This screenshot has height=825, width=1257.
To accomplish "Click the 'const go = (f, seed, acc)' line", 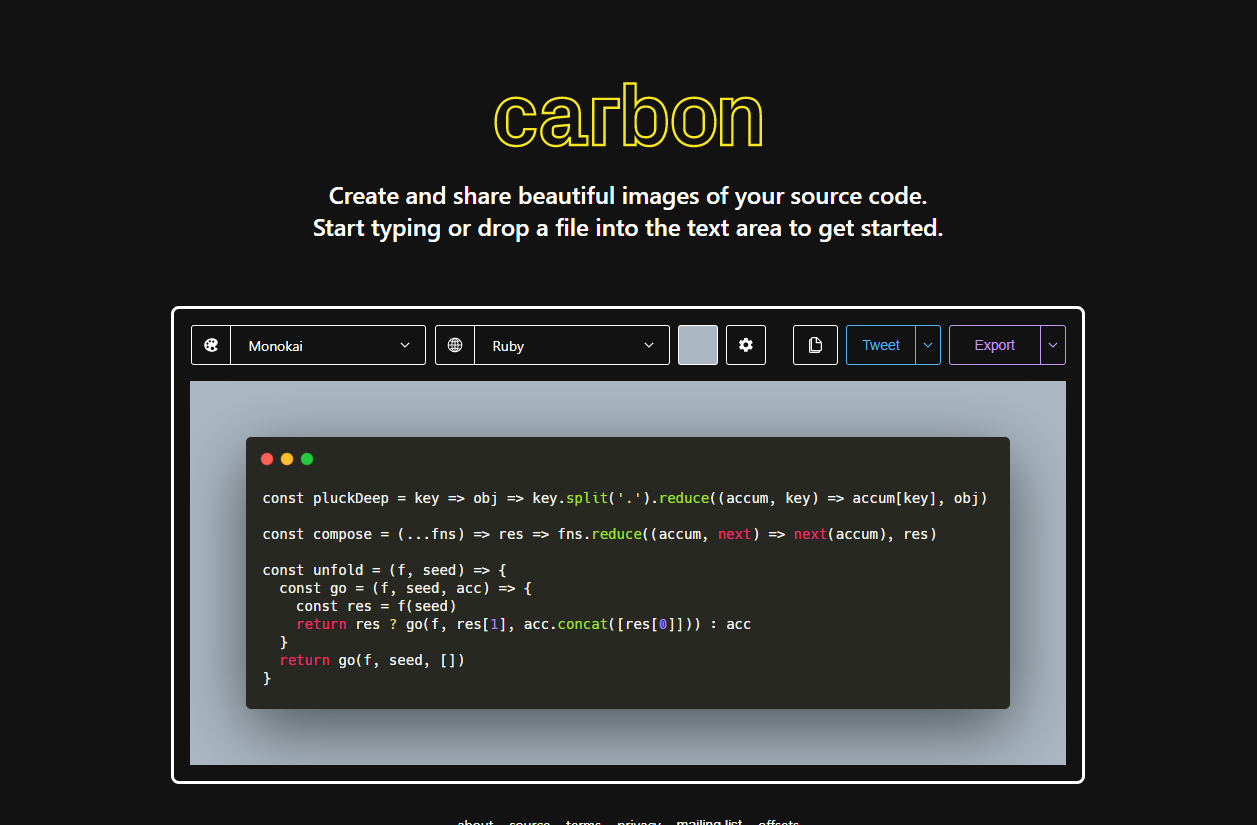I will pyautogui.click(x=406, y=588).
